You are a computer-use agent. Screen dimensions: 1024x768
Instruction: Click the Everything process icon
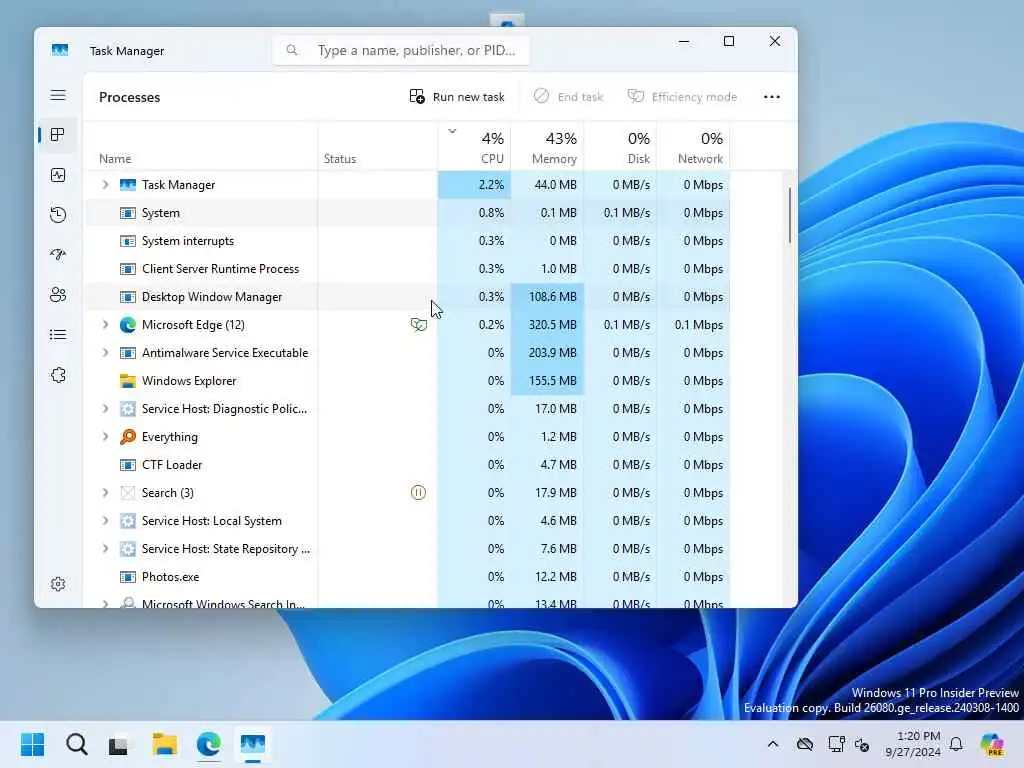pyautogui.click(x=127, y=437)
